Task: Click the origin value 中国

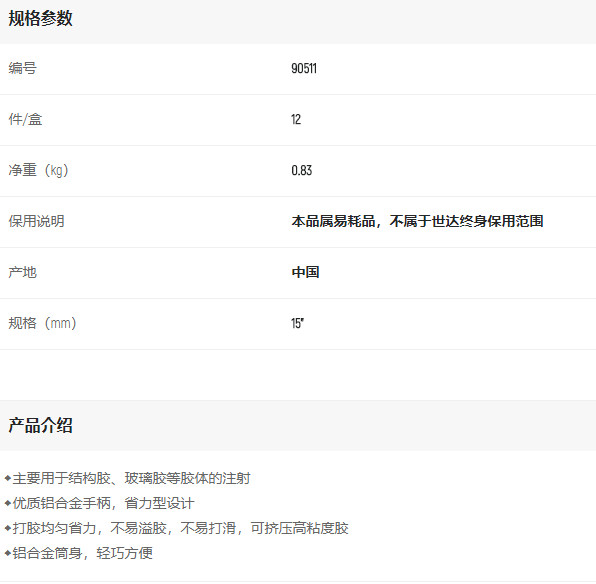Action: tap(305, 272)
